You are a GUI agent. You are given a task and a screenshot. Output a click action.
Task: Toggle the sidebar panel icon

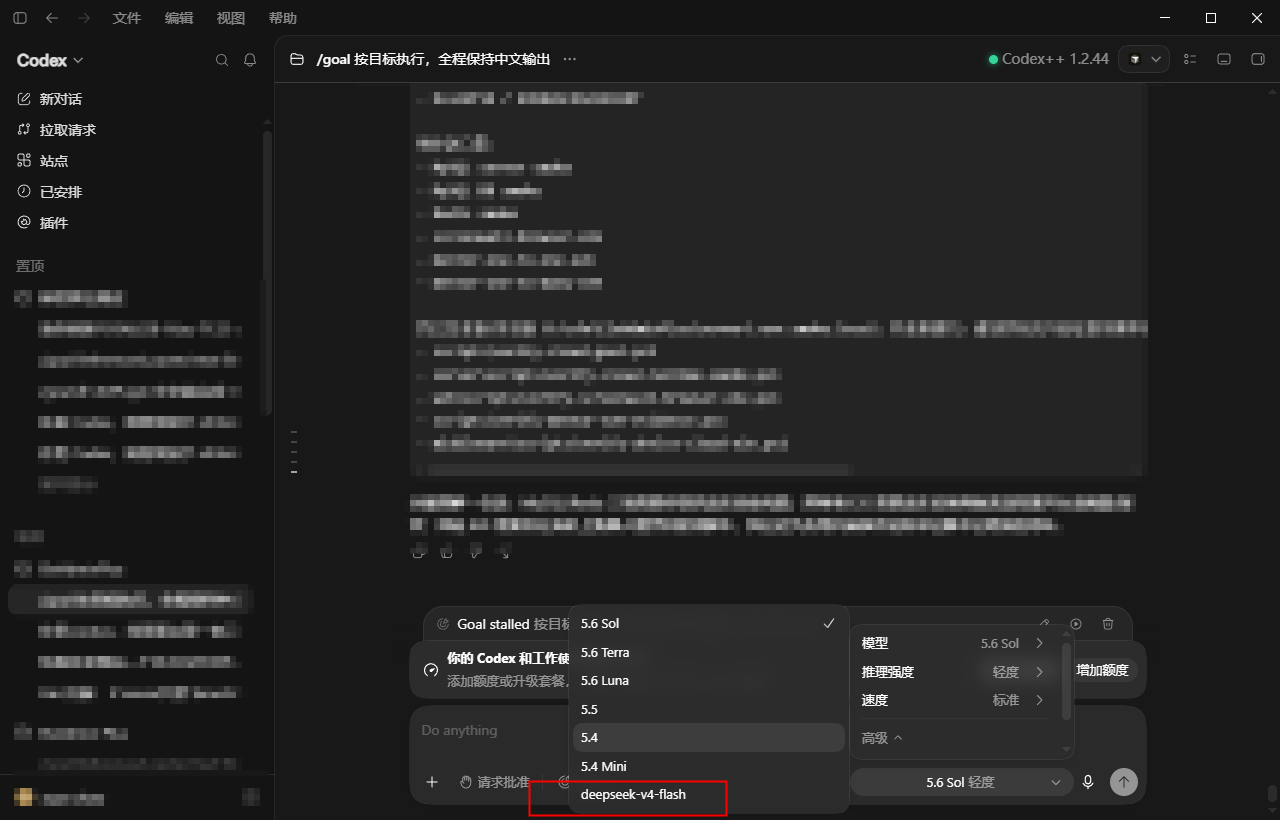pyautogui.click(x=20, y=18)
